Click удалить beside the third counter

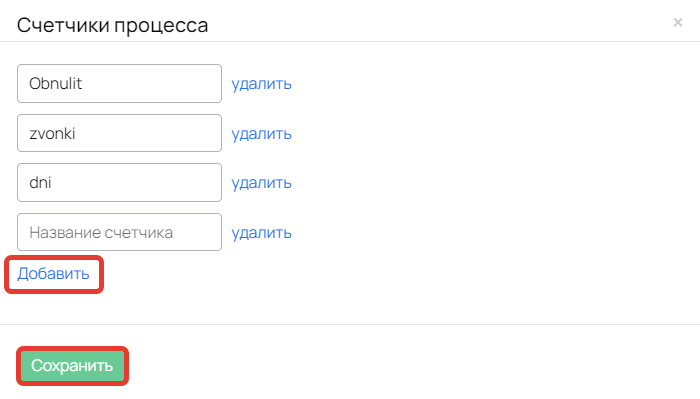[261, 183]
